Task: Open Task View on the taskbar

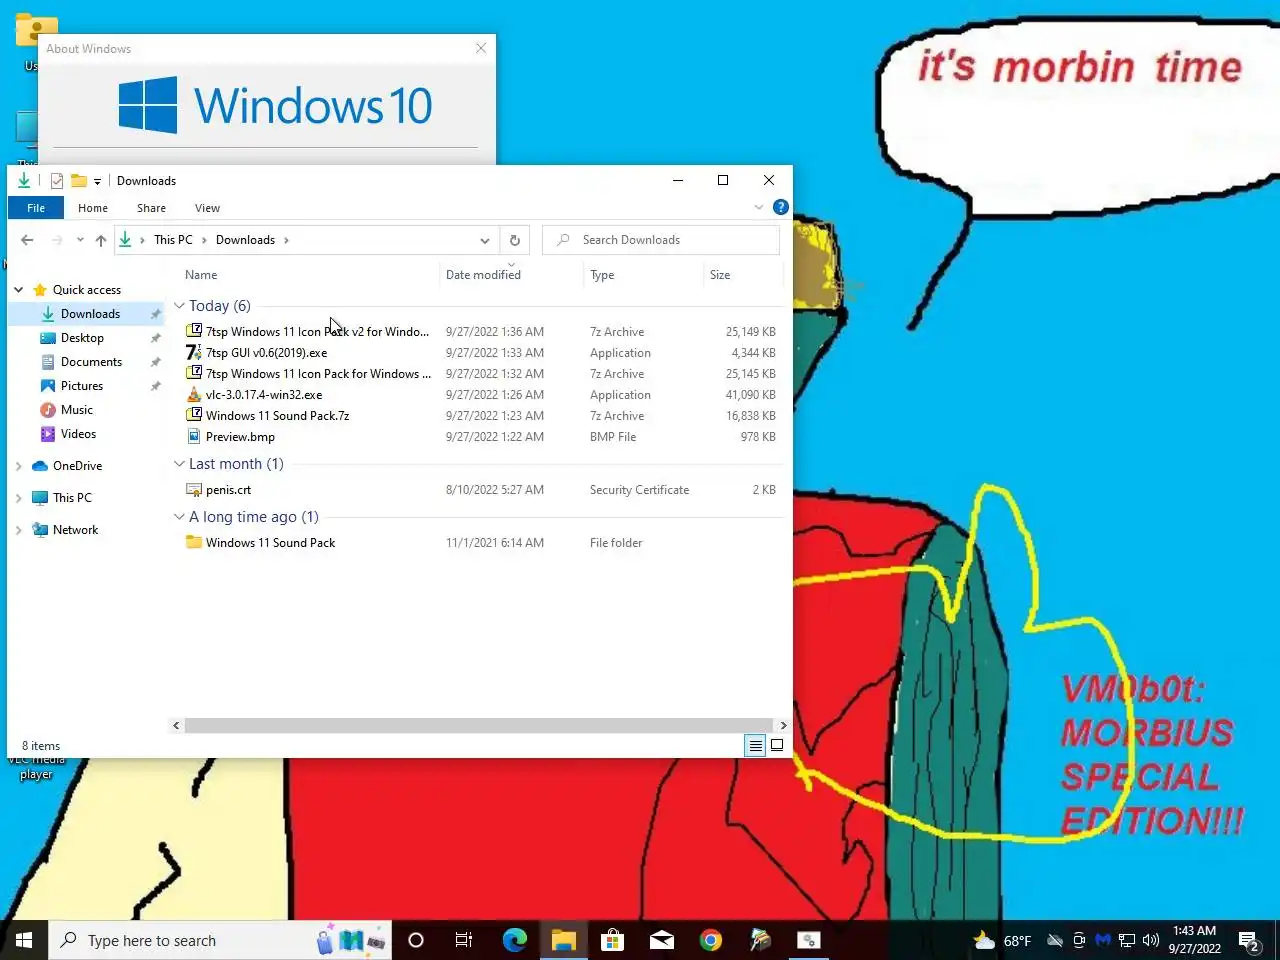Action: pyautogui.click(x=464, y=940)
